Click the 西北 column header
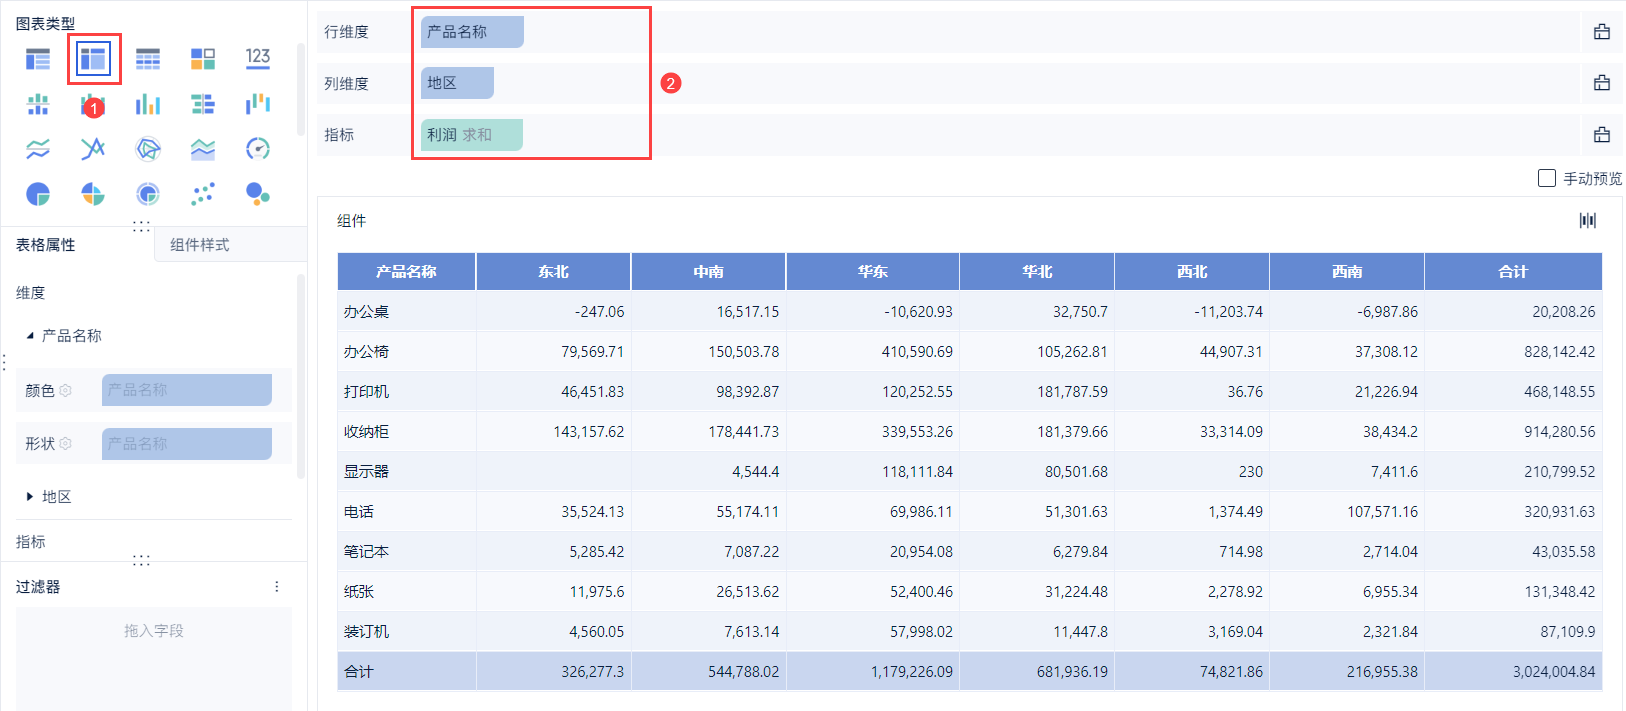 pos(1192,271)
